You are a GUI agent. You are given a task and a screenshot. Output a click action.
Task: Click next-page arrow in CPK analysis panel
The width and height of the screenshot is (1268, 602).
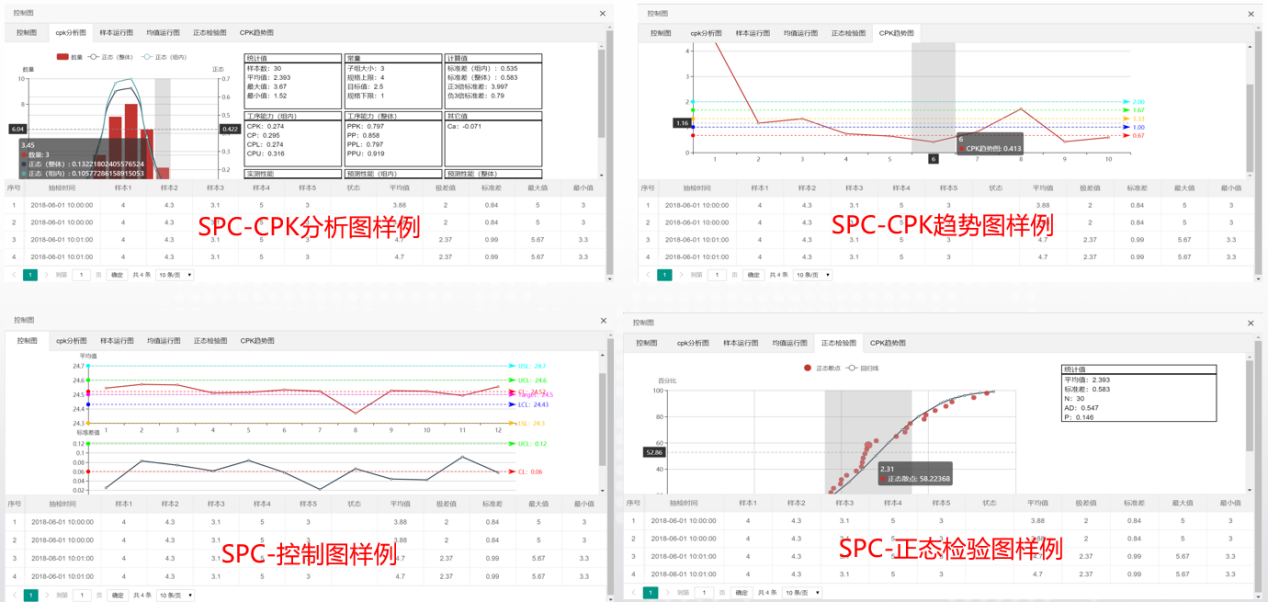click(x=46, y=274)
